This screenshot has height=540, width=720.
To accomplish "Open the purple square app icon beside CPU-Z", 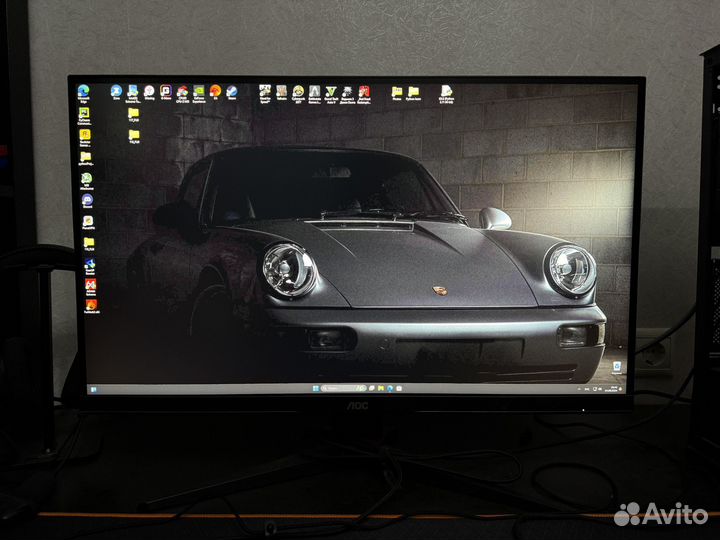I will (166, 92).
